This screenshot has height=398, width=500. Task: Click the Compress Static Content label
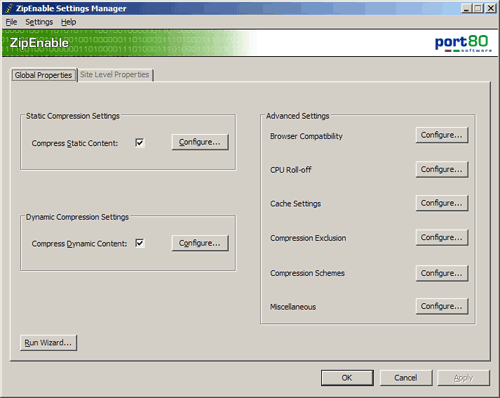point(75,143)
